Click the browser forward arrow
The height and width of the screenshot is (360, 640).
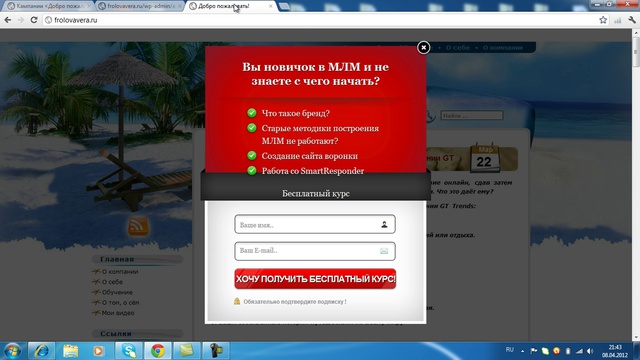point(21,20)
